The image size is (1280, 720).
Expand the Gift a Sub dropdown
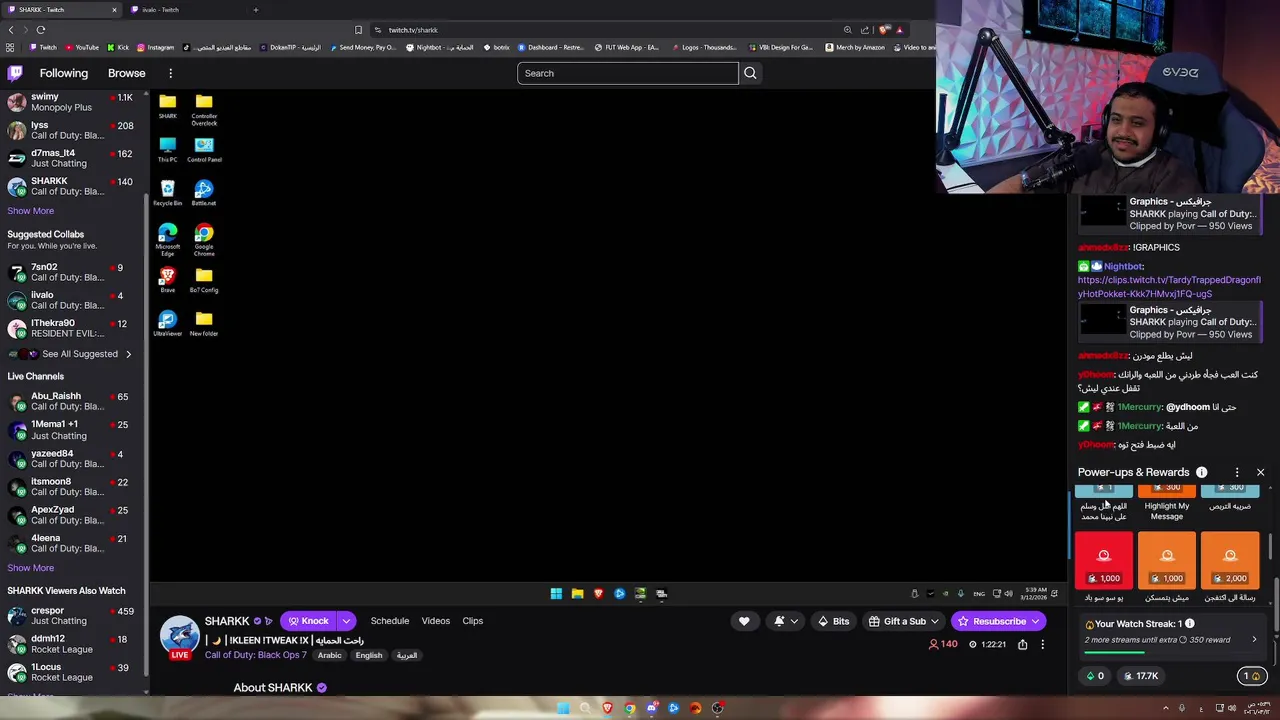click(933, 621)
